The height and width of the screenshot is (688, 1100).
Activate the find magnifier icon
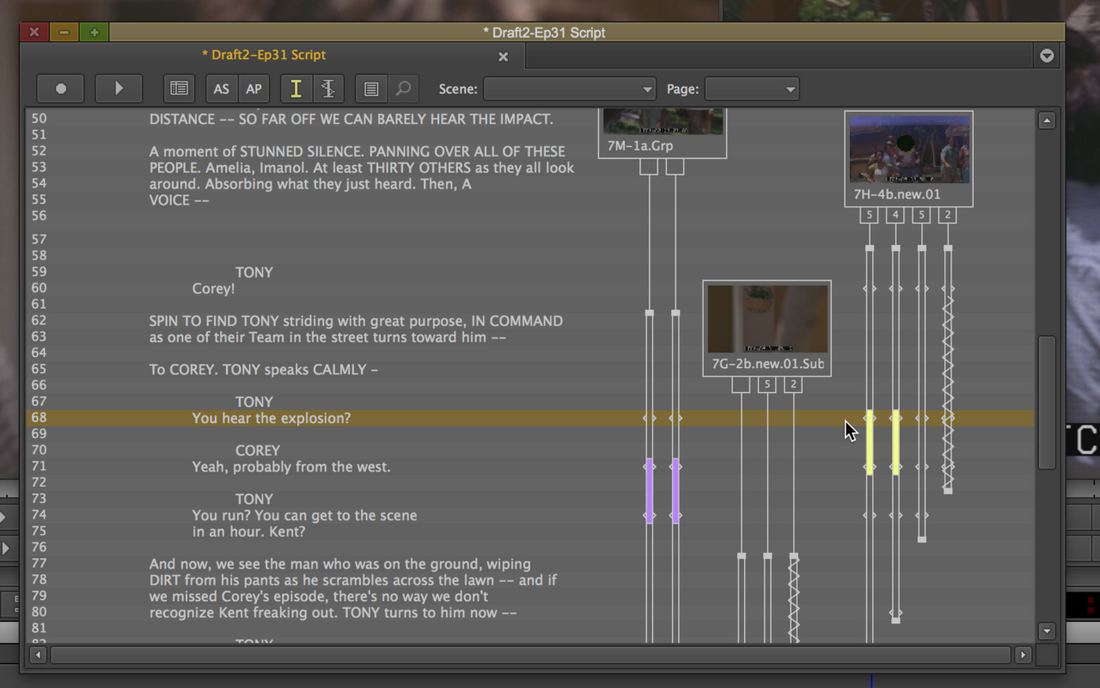pyautogui.click(x=403, y=88)
